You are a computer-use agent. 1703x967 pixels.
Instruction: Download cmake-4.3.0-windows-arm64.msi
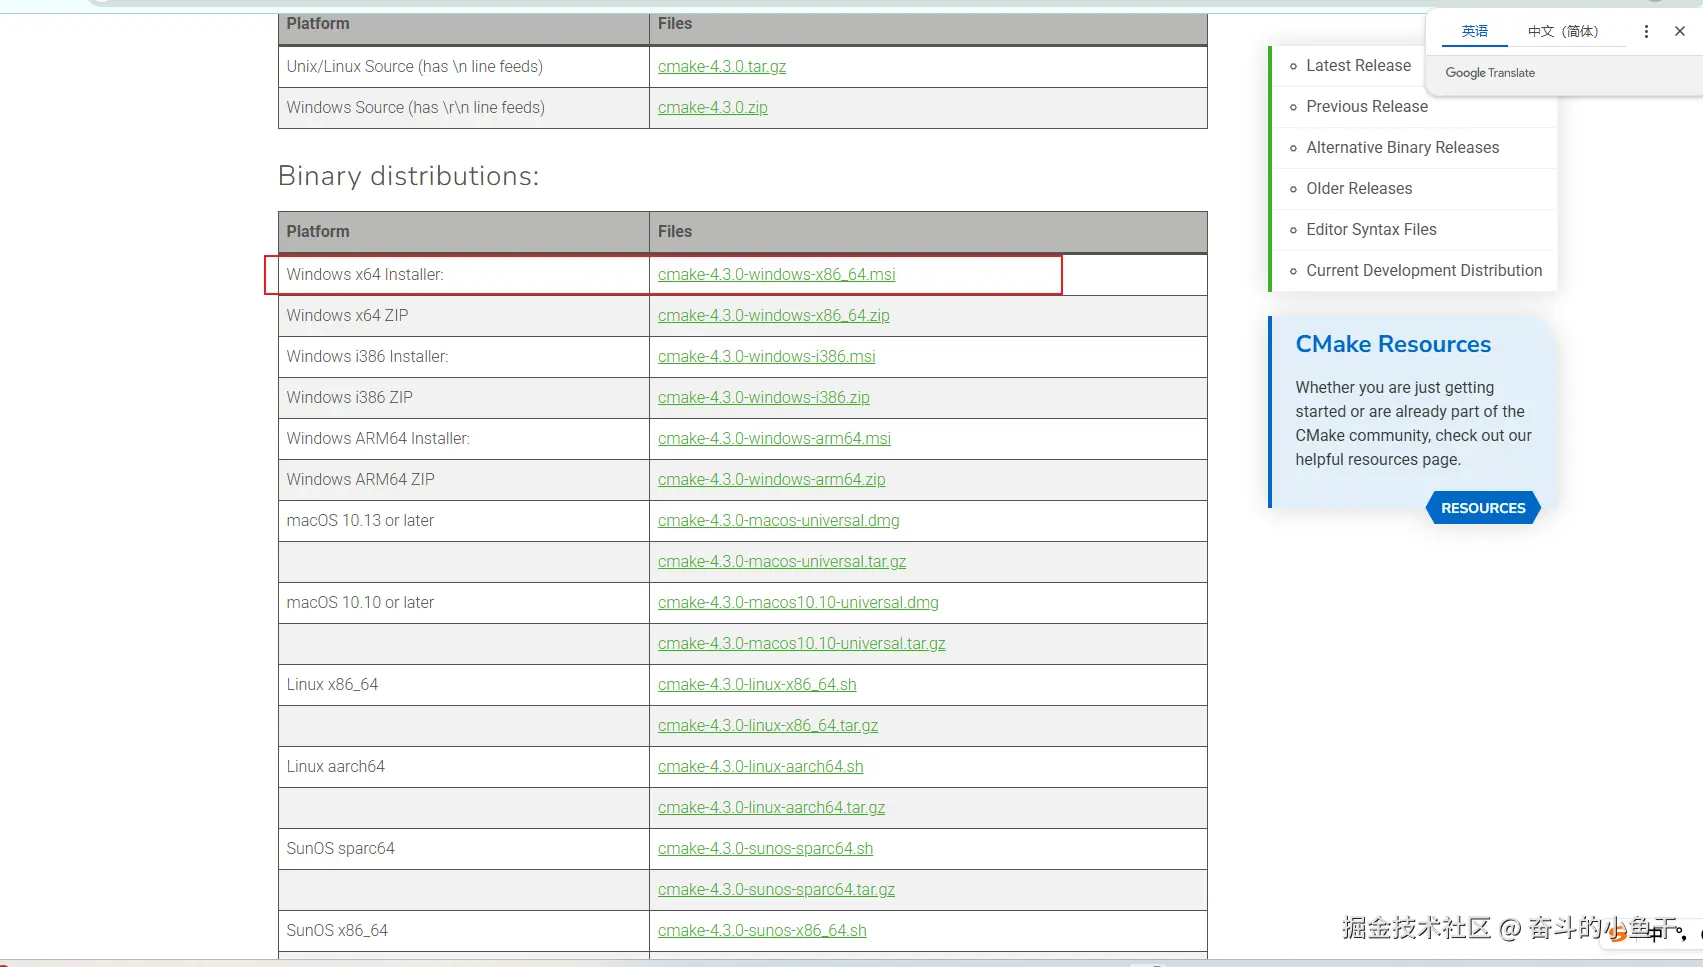click(x=774, y=439)
